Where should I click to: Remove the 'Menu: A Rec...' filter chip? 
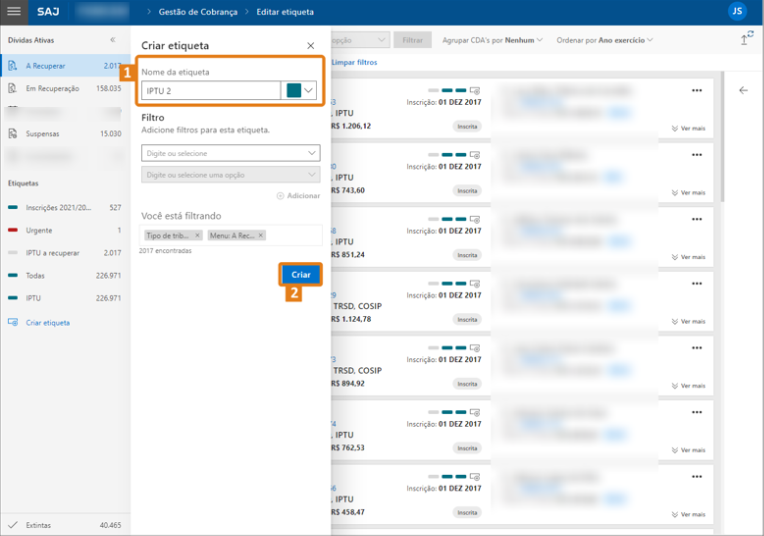[261, 235]
